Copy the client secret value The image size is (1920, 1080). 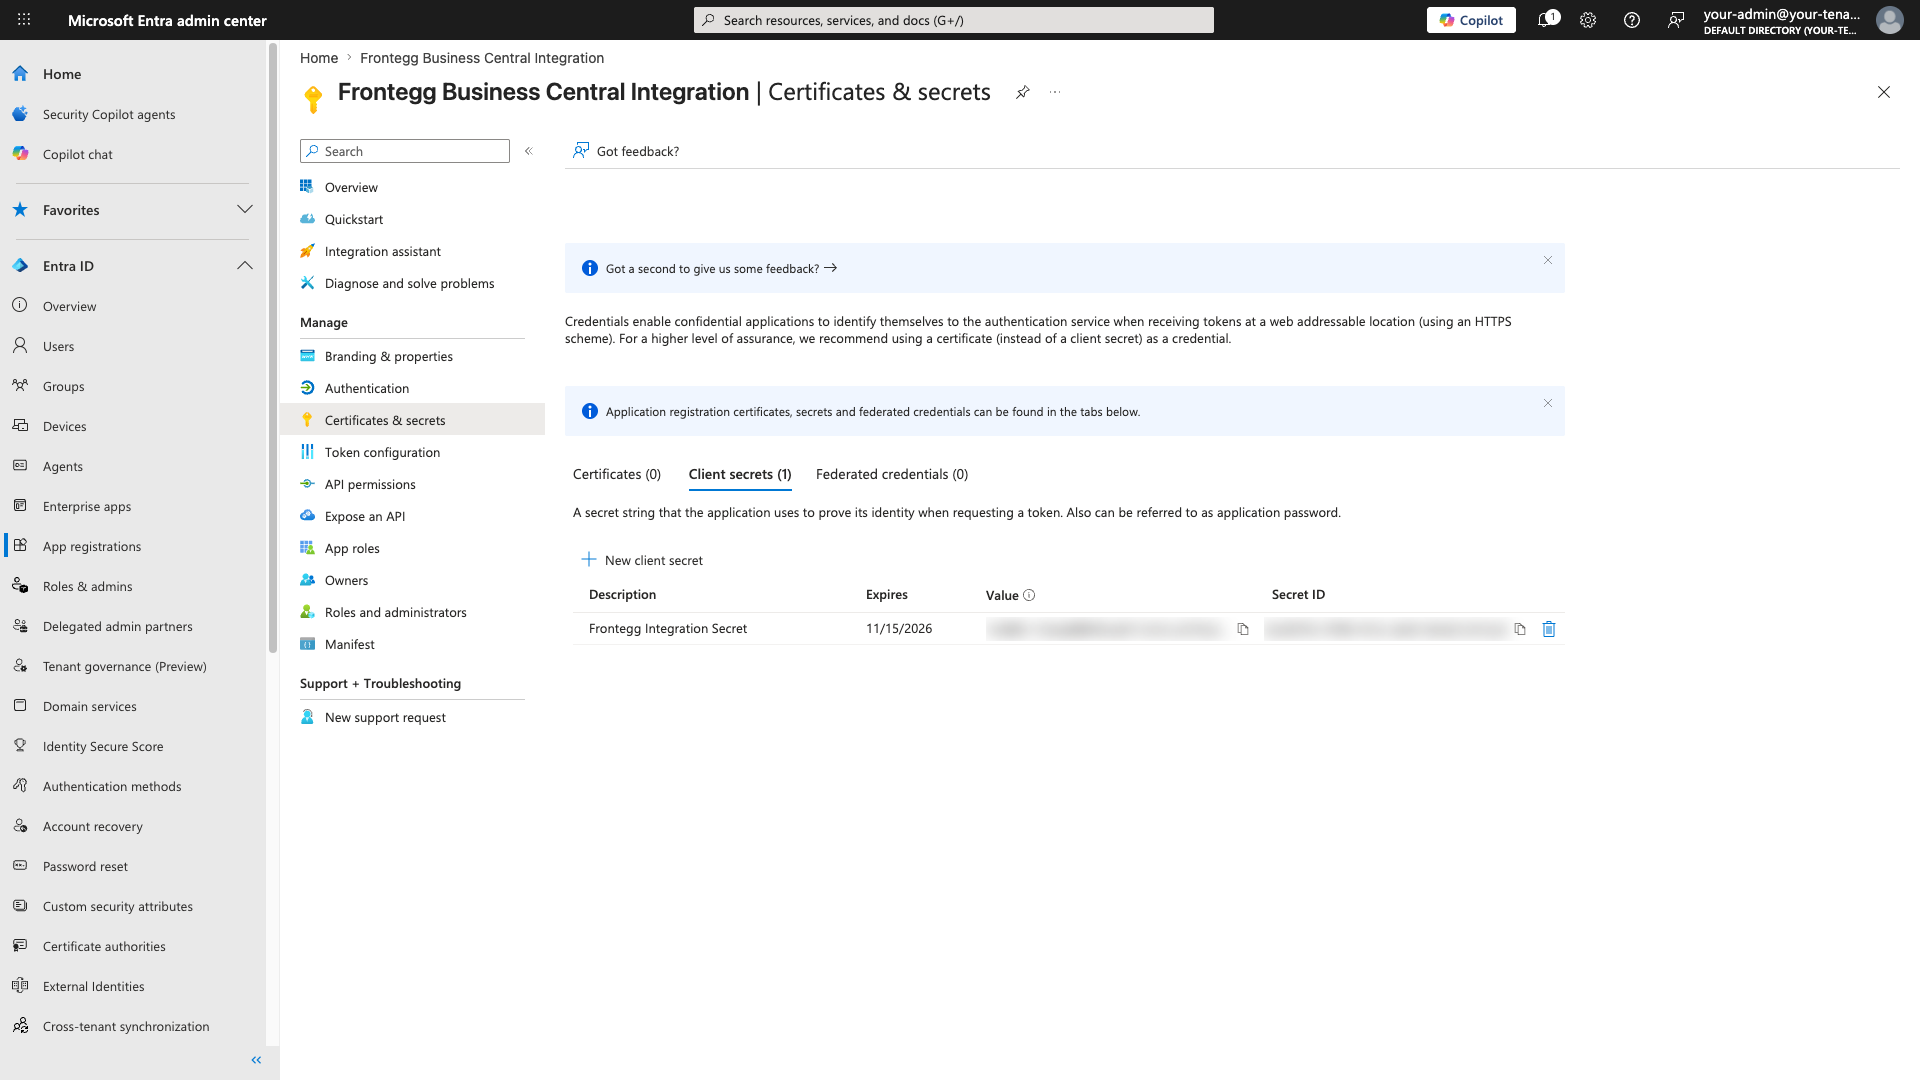click(1243, 629)
